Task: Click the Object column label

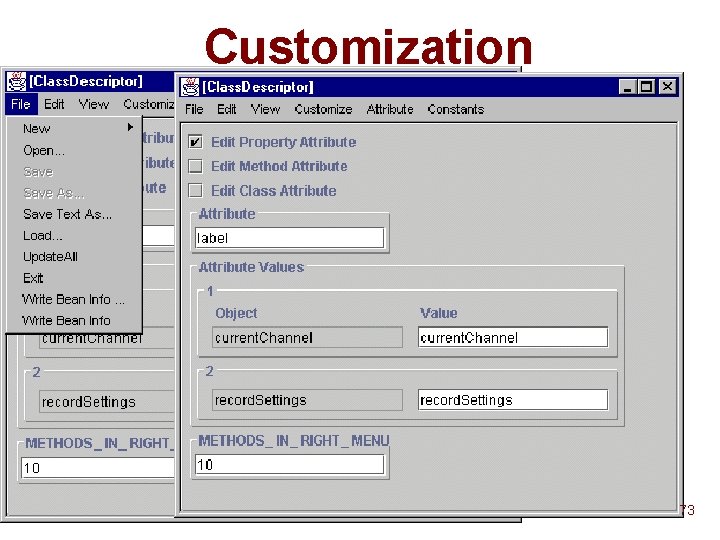Action: (236, 313)
